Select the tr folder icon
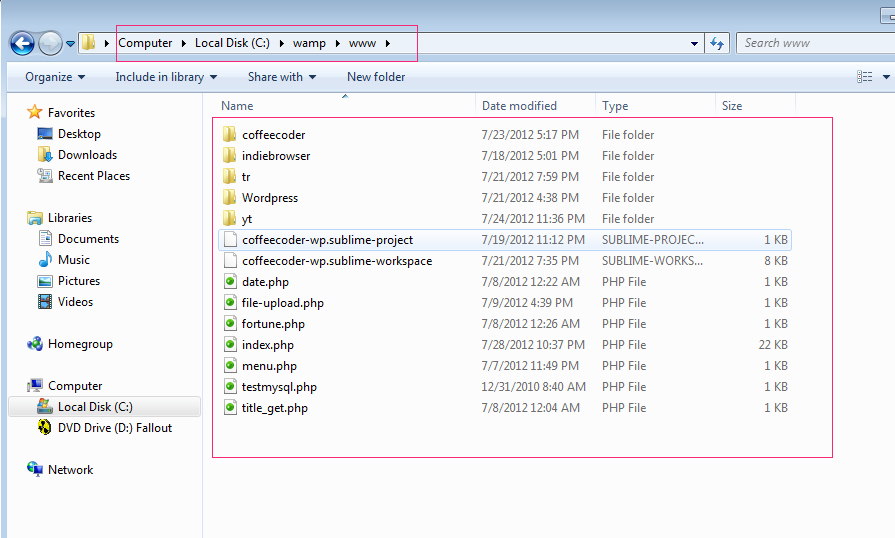This screenshot has width=895, height=538. point(229,176)
